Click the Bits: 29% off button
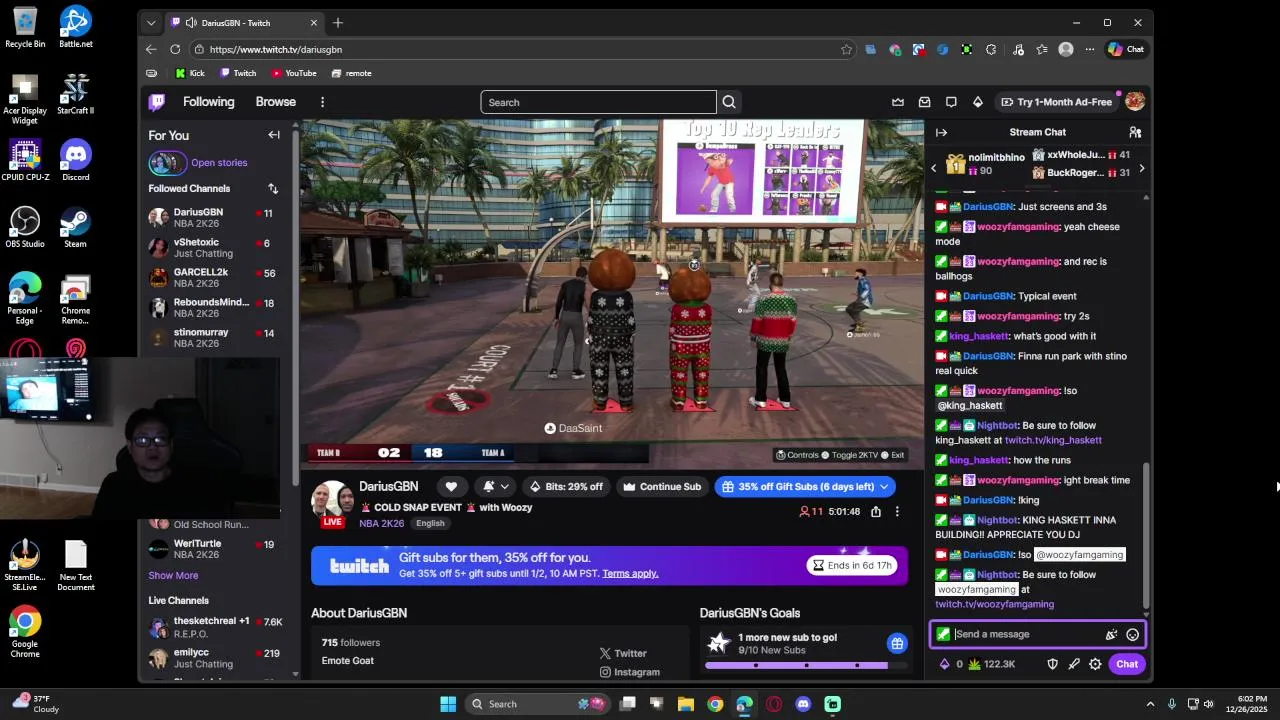The image size is (1280, 720). (566, 487)
